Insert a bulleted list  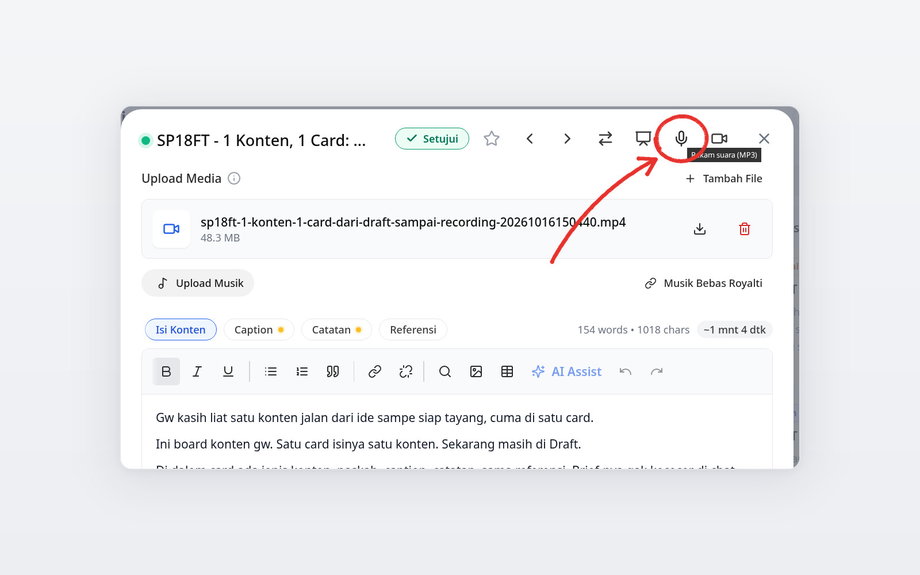click(x=270, y=371)
